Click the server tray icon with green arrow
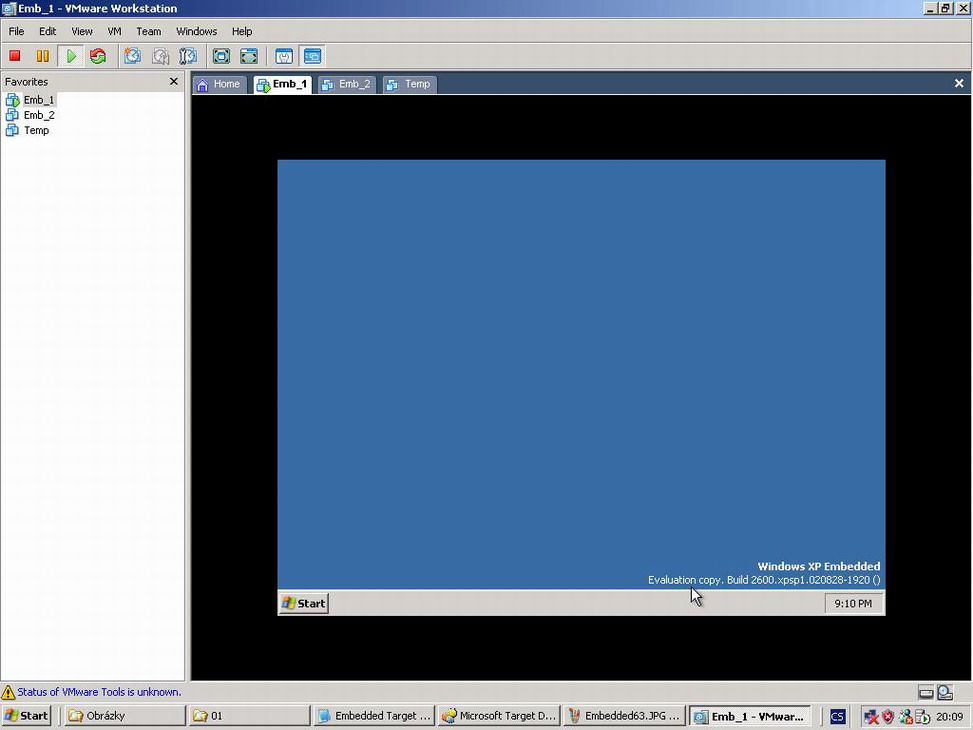This screenshot has width=973, height=730. (922, 716)
